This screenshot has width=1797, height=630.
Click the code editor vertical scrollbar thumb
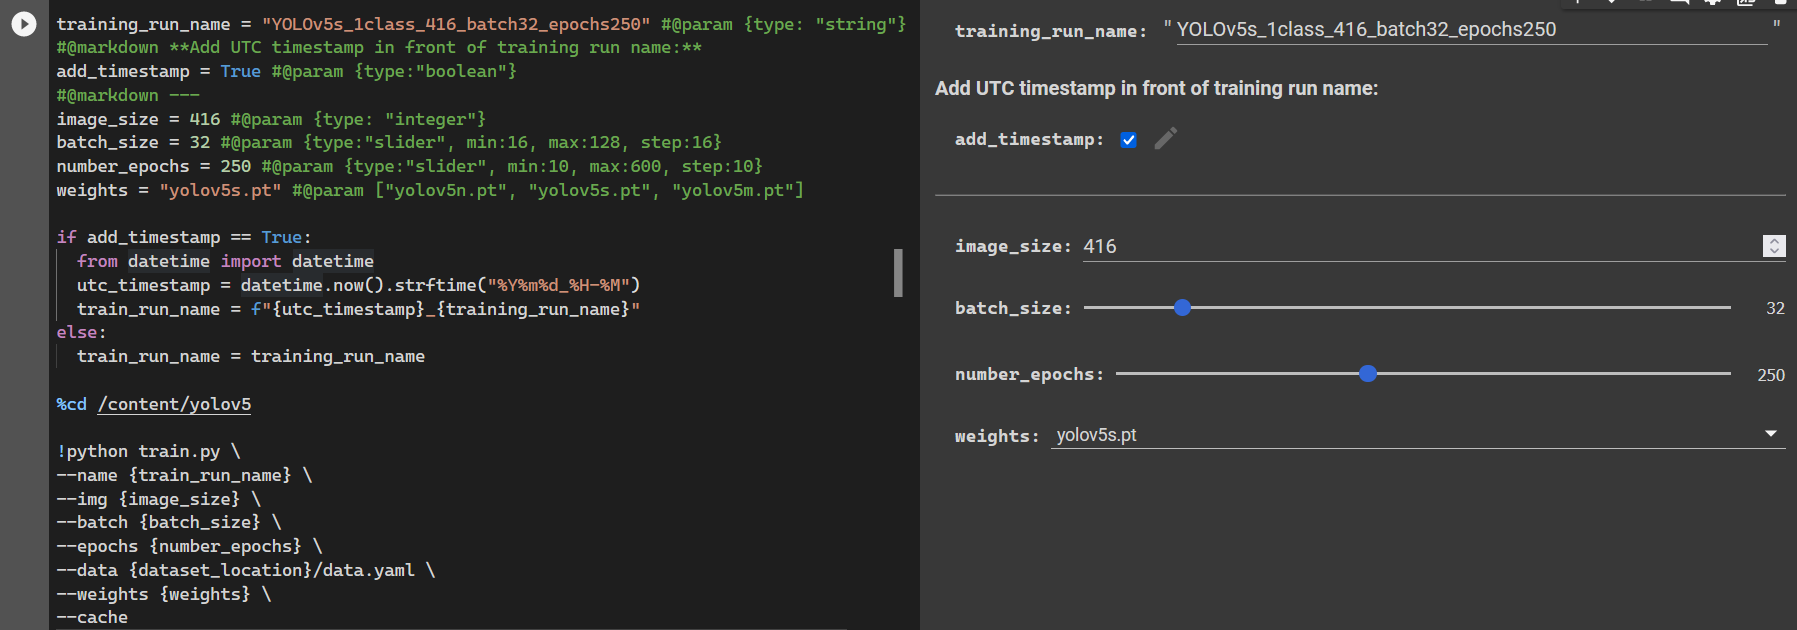[898, 273]
